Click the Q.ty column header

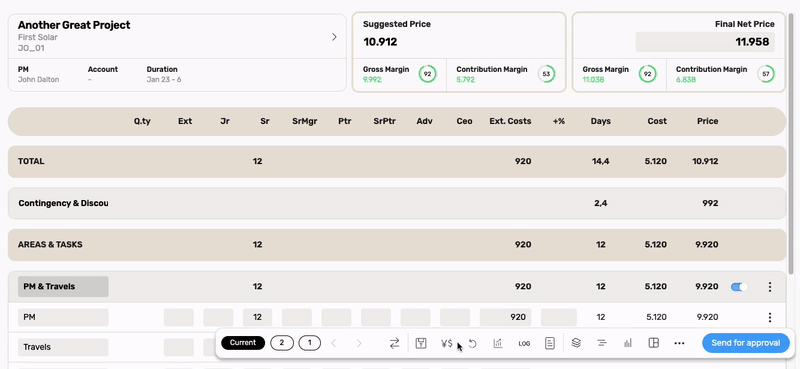pos(142,121)
